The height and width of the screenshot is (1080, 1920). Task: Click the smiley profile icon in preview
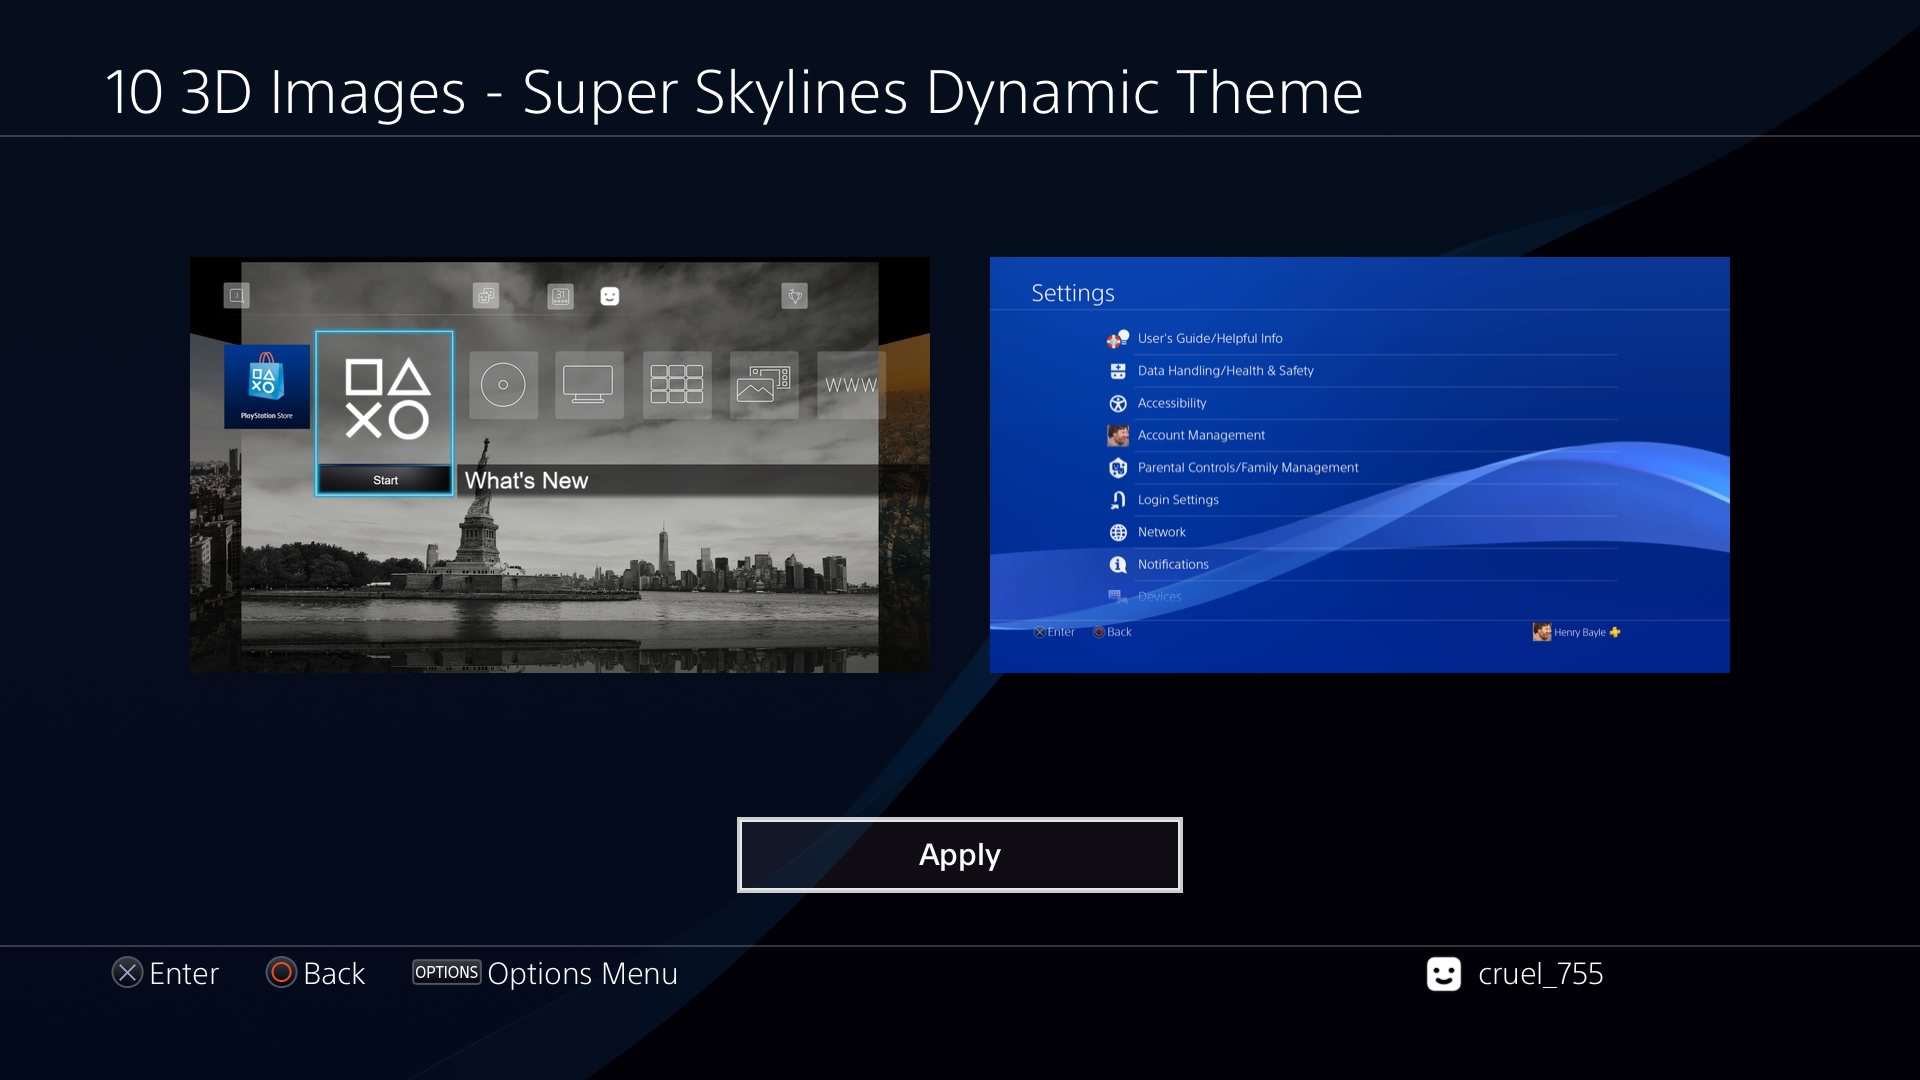(x=610, y=296)
